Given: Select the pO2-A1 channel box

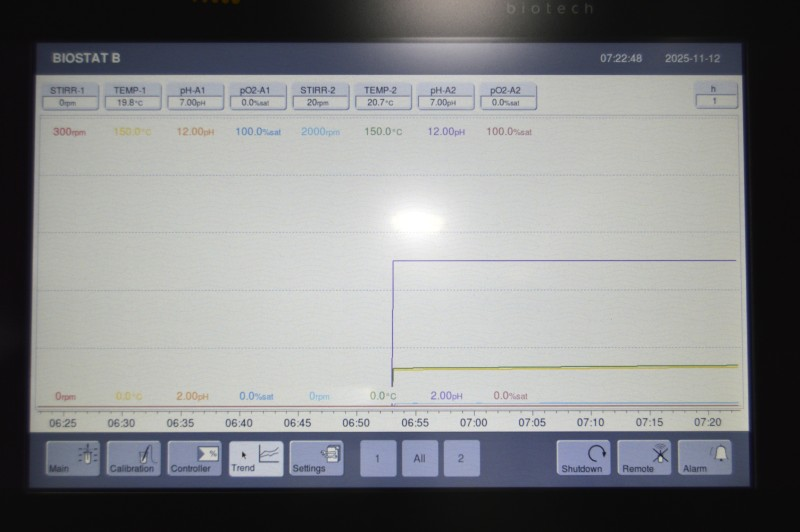Looking at the screenshot, I should pos(257,96).
